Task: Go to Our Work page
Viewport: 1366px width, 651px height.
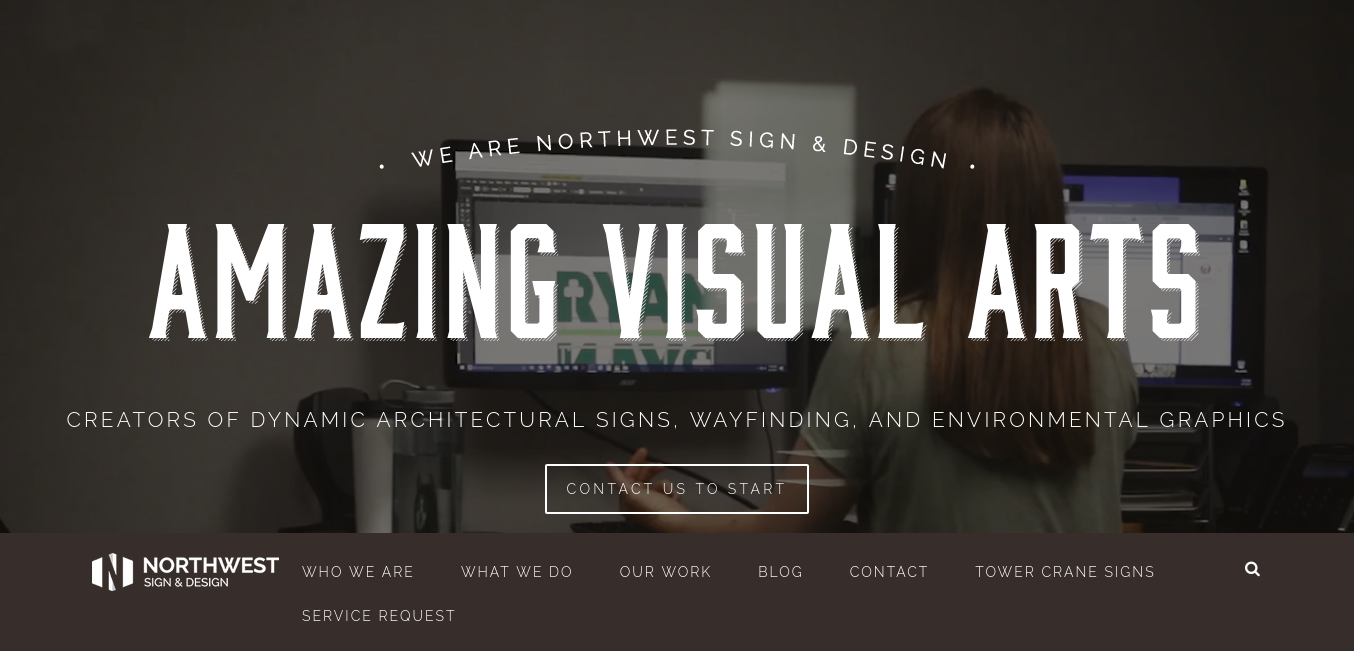Action: (x=665, y=572)
